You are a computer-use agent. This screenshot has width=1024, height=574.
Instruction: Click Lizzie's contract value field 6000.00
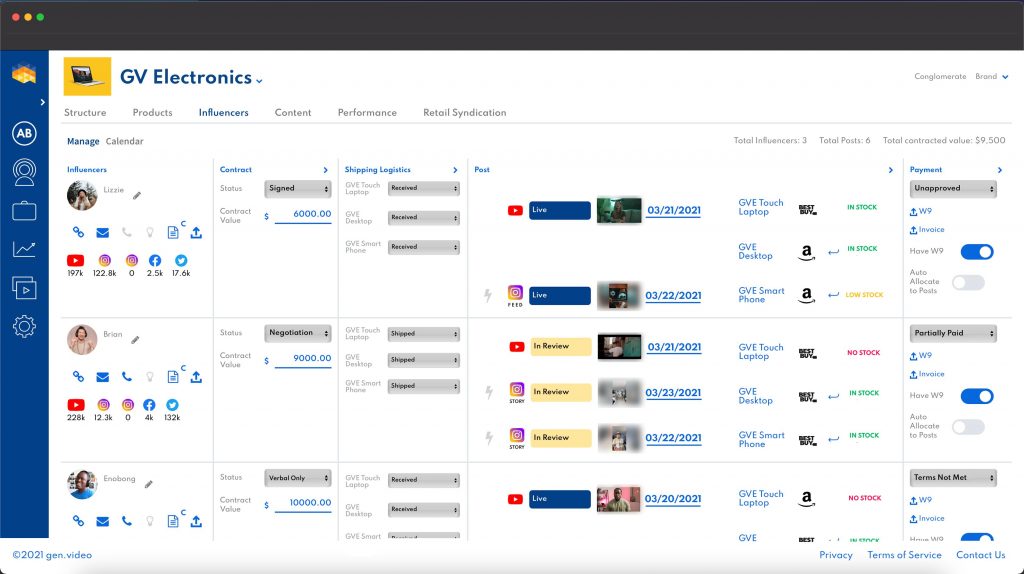pyautogui.click(x=303, y=214)
